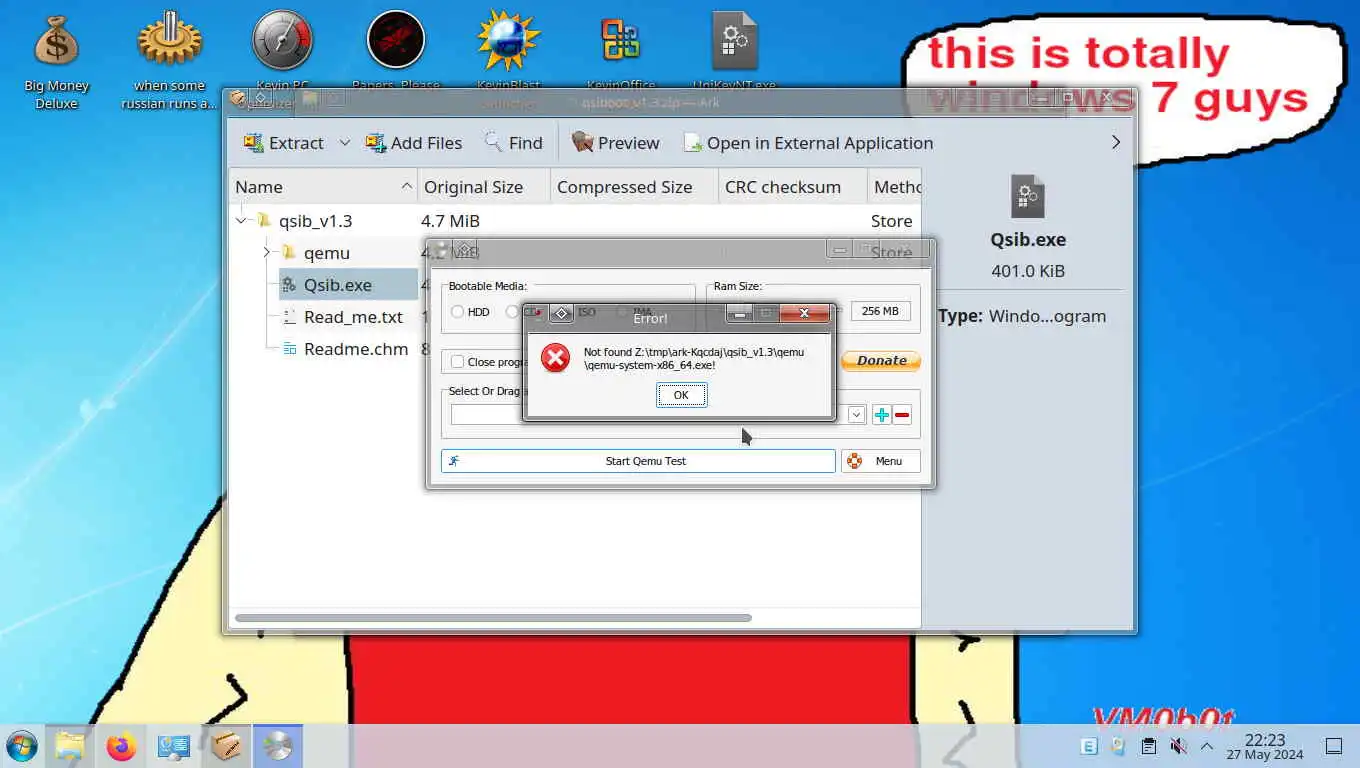This screenshot has height=768, width=1360.
Task: Click Preview in the Ark toolbar
Action: [x=616, y=143]
